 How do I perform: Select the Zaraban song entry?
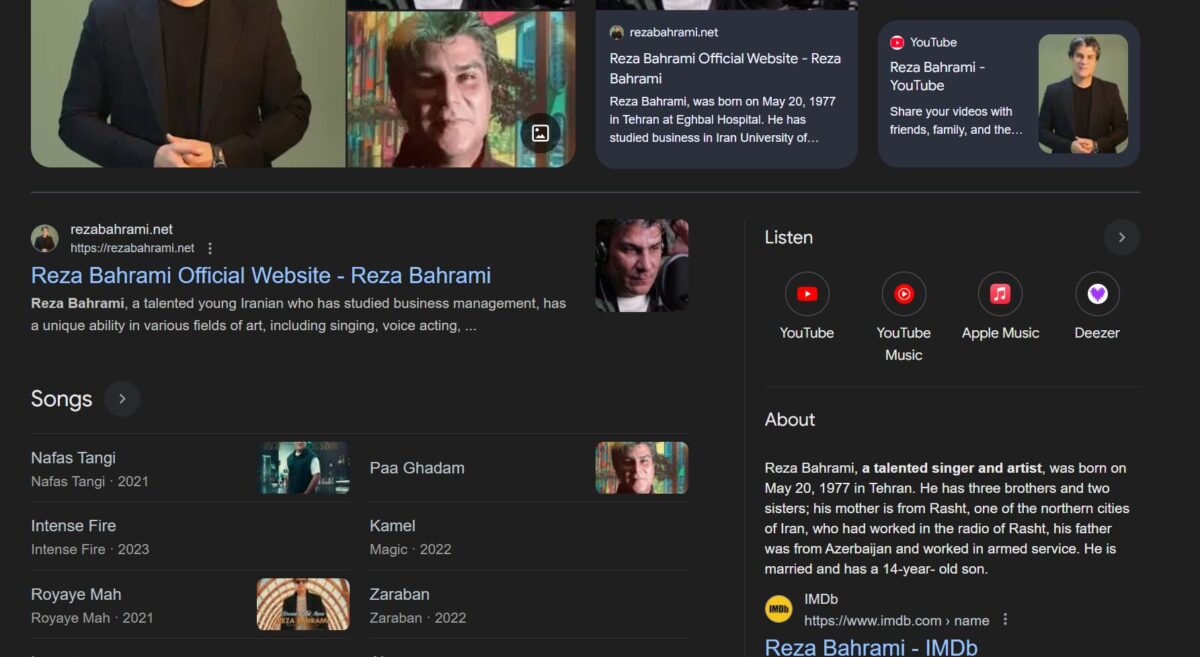(400, 595)
